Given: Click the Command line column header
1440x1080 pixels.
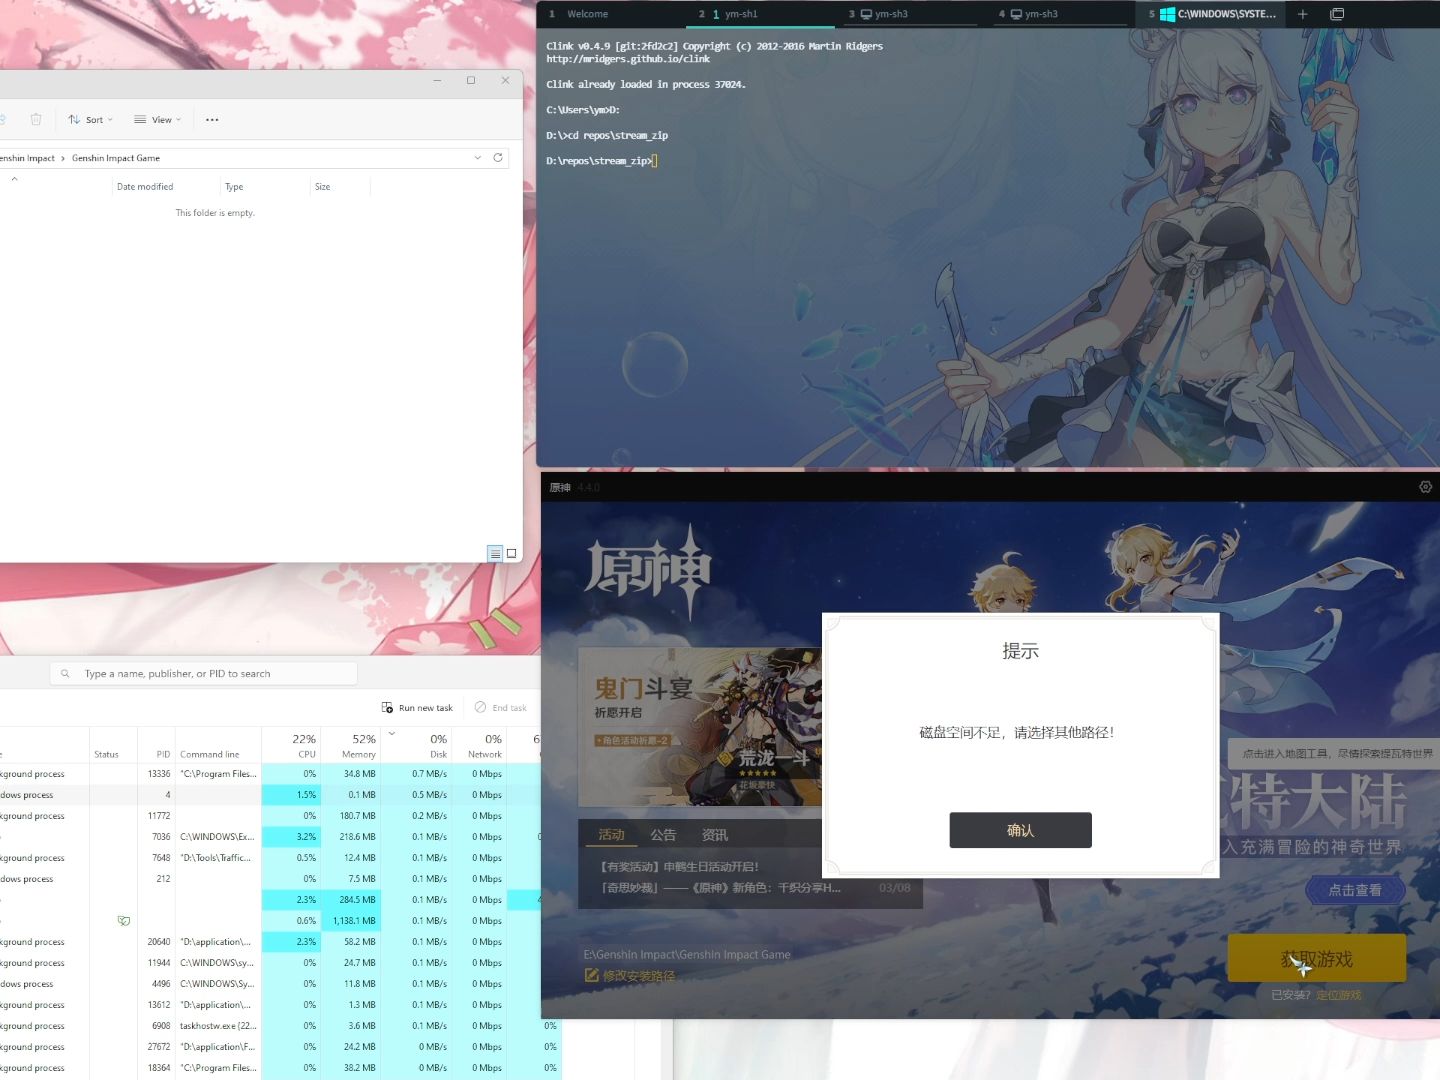Looking at the screenshot, I should tap(218, 745).
